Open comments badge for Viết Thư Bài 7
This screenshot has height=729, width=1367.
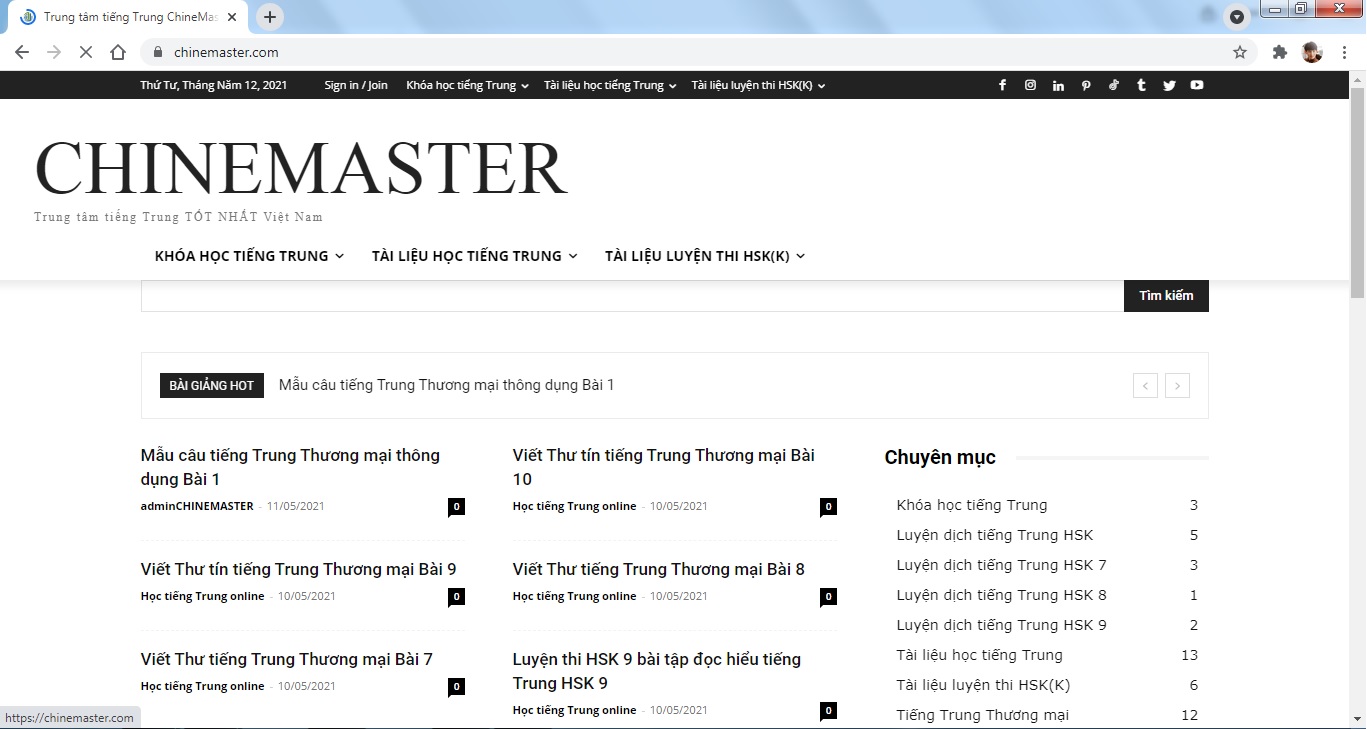[x=456, y=687]
